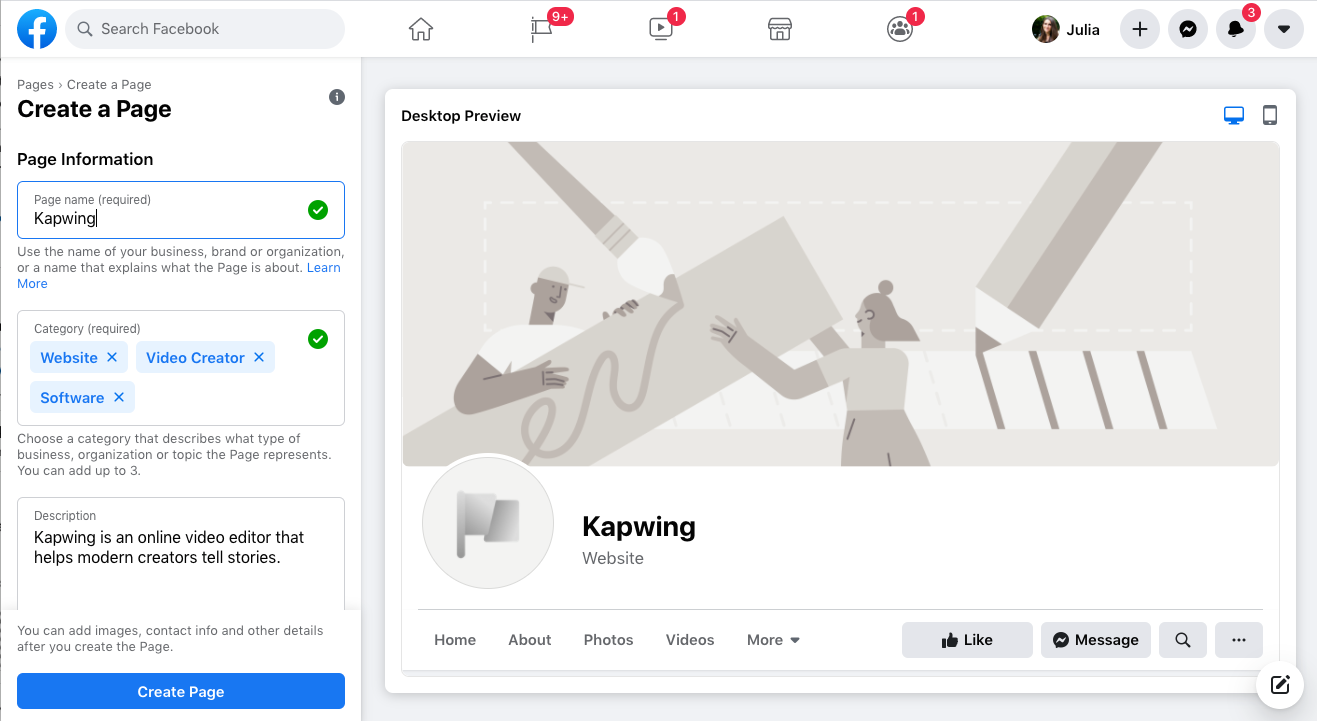
Task: Click the cover photo illustration
Action: (841, 304)
